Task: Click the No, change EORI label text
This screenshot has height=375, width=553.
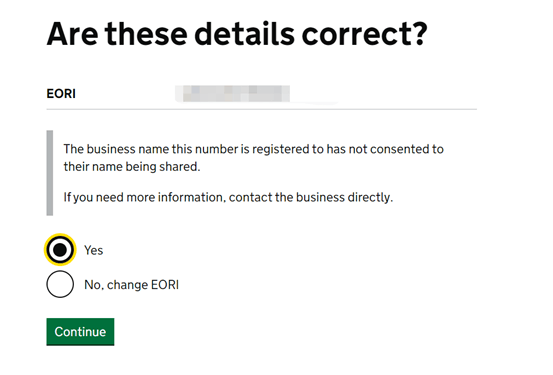Action: pos(132,285)
